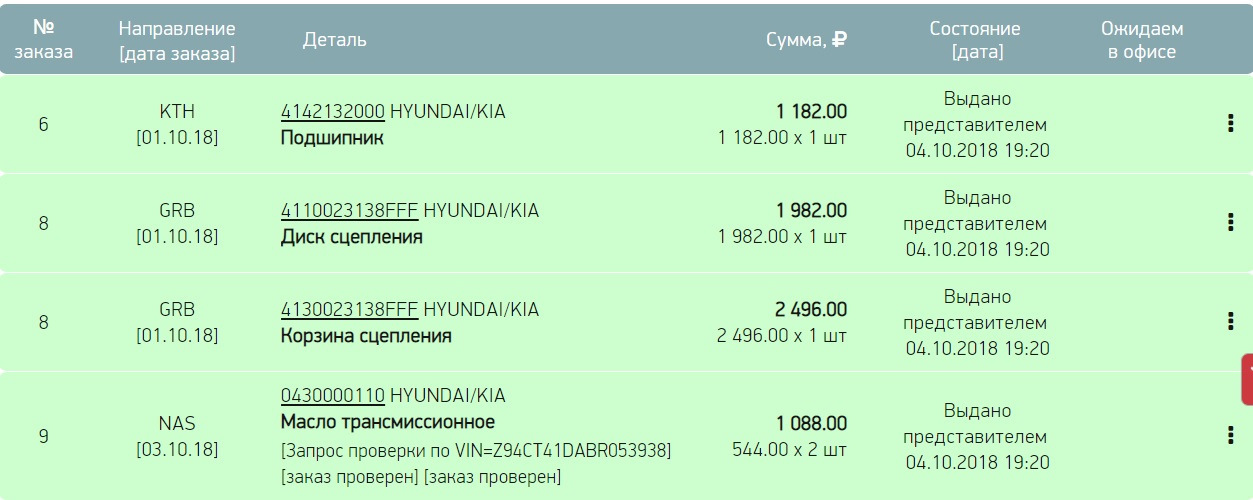
Task: Click the NAS direction in order 9
Action: coord(177,423)
